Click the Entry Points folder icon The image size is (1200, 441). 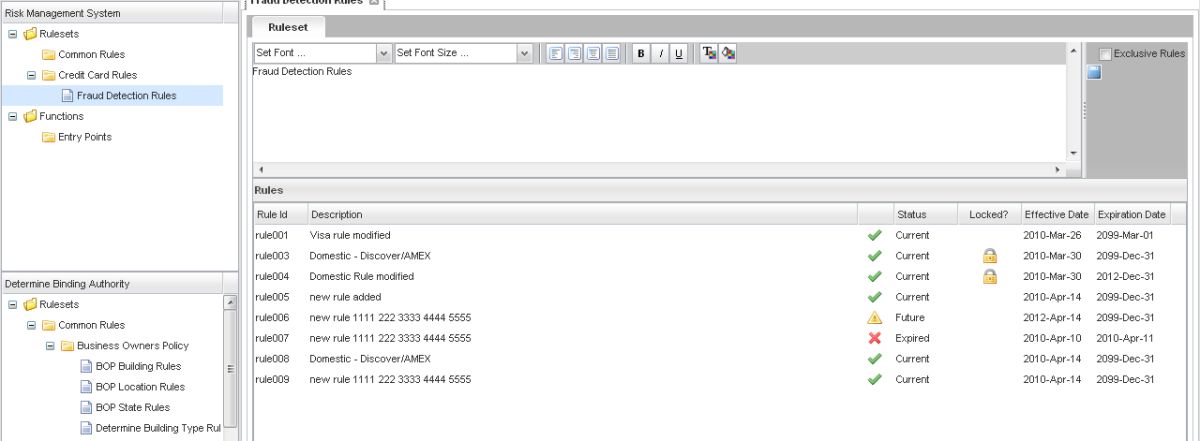click(48, 137)
